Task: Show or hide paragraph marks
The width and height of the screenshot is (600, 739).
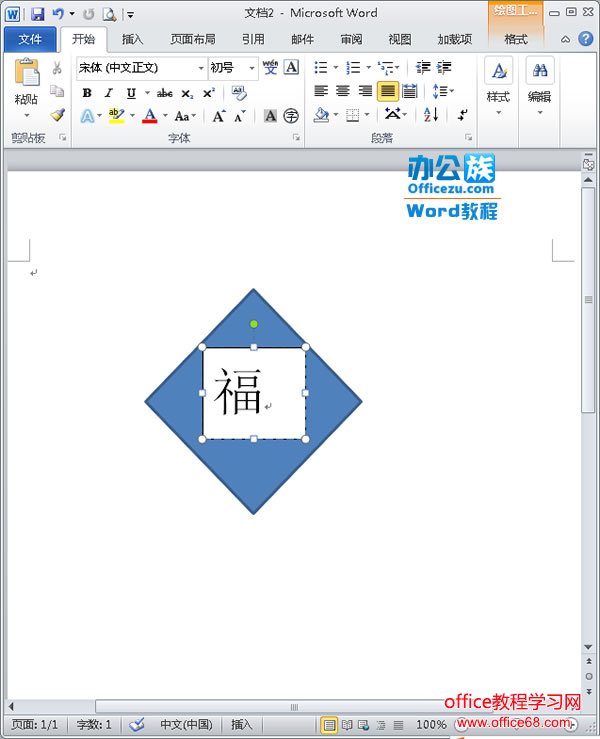Action: point(462,115)
